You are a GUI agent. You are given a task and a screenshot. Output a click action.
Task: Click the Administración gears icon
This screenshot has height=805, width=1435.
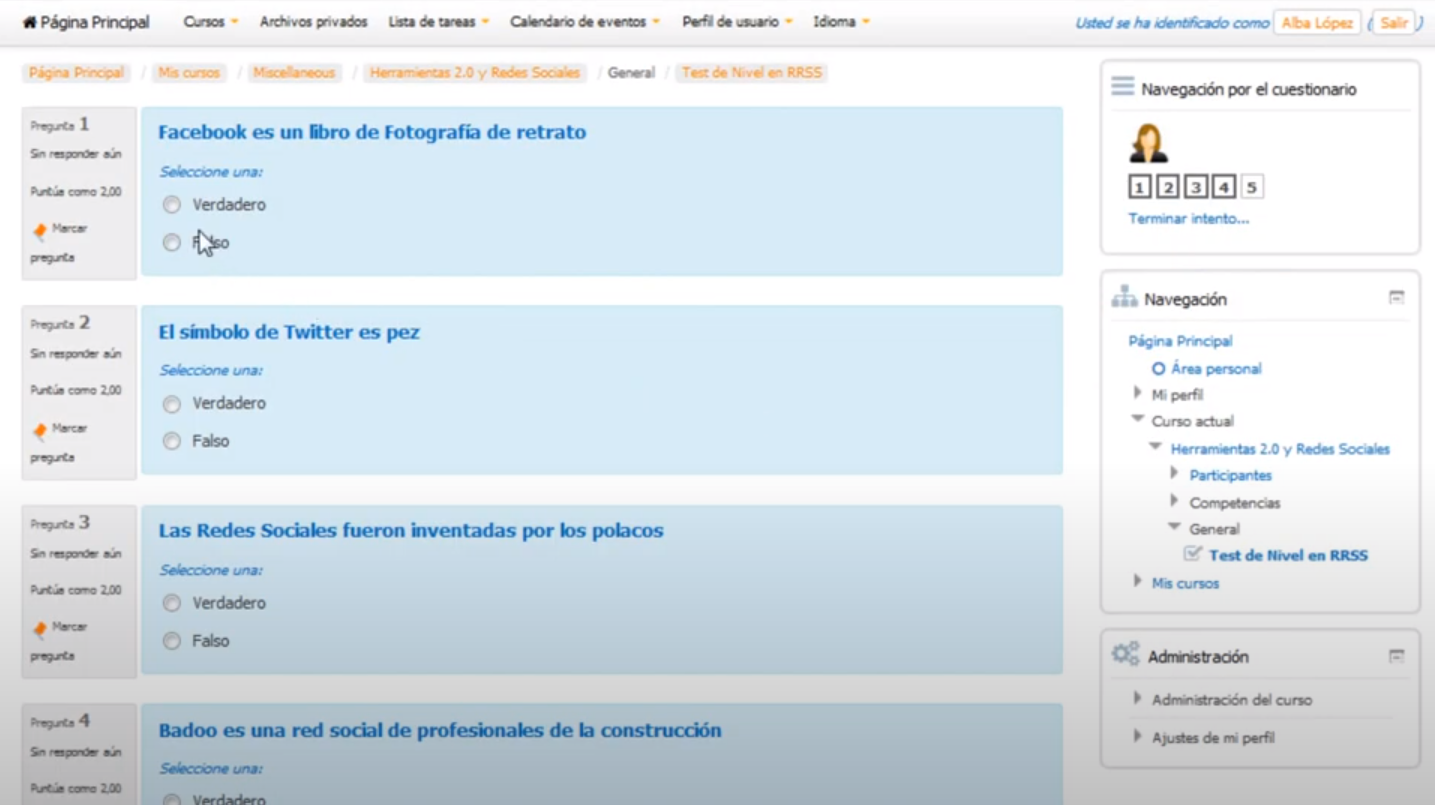point(1125,655)
